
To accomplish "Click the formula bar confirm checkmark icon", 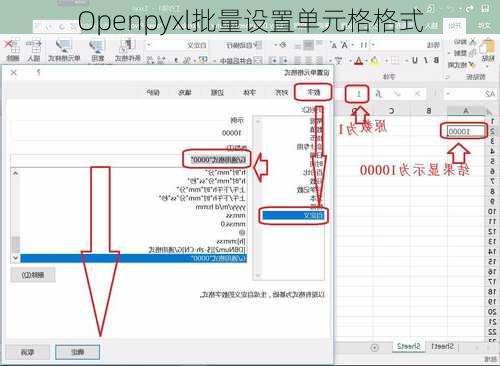I will click(x=397, y=94).
